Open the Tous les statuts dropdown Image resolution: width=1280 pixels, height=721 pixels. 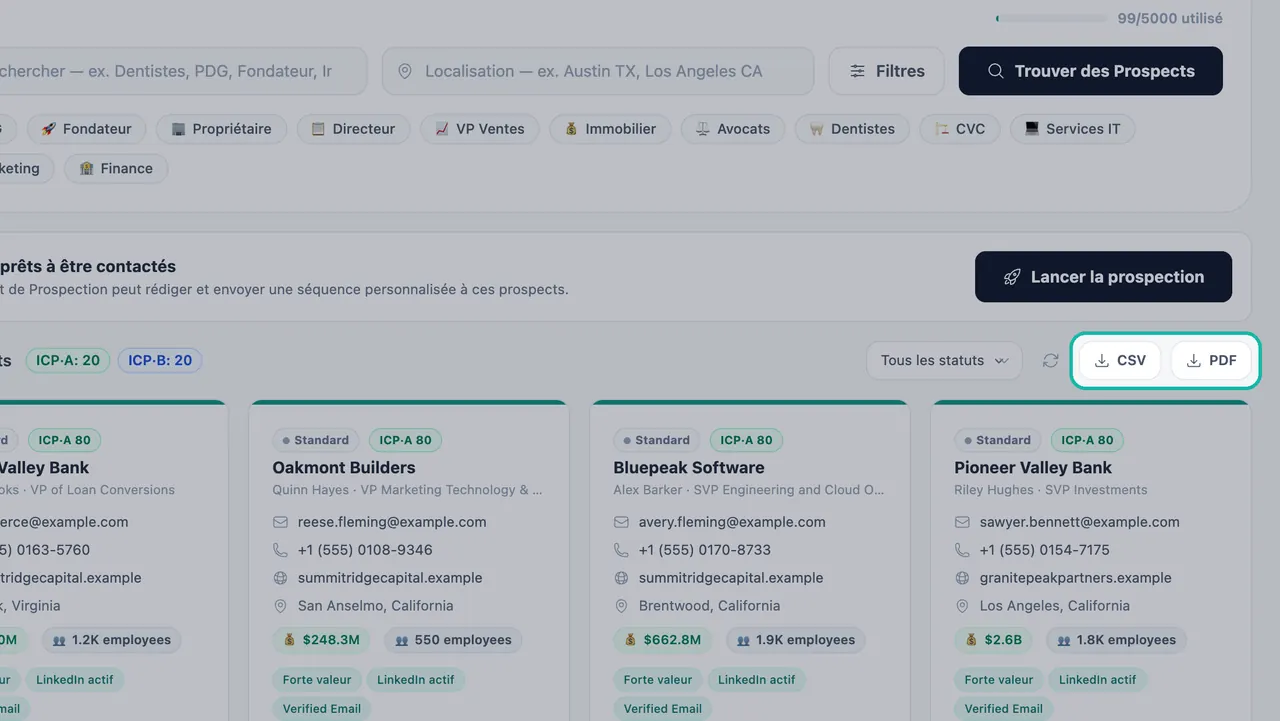click(944, 361)
